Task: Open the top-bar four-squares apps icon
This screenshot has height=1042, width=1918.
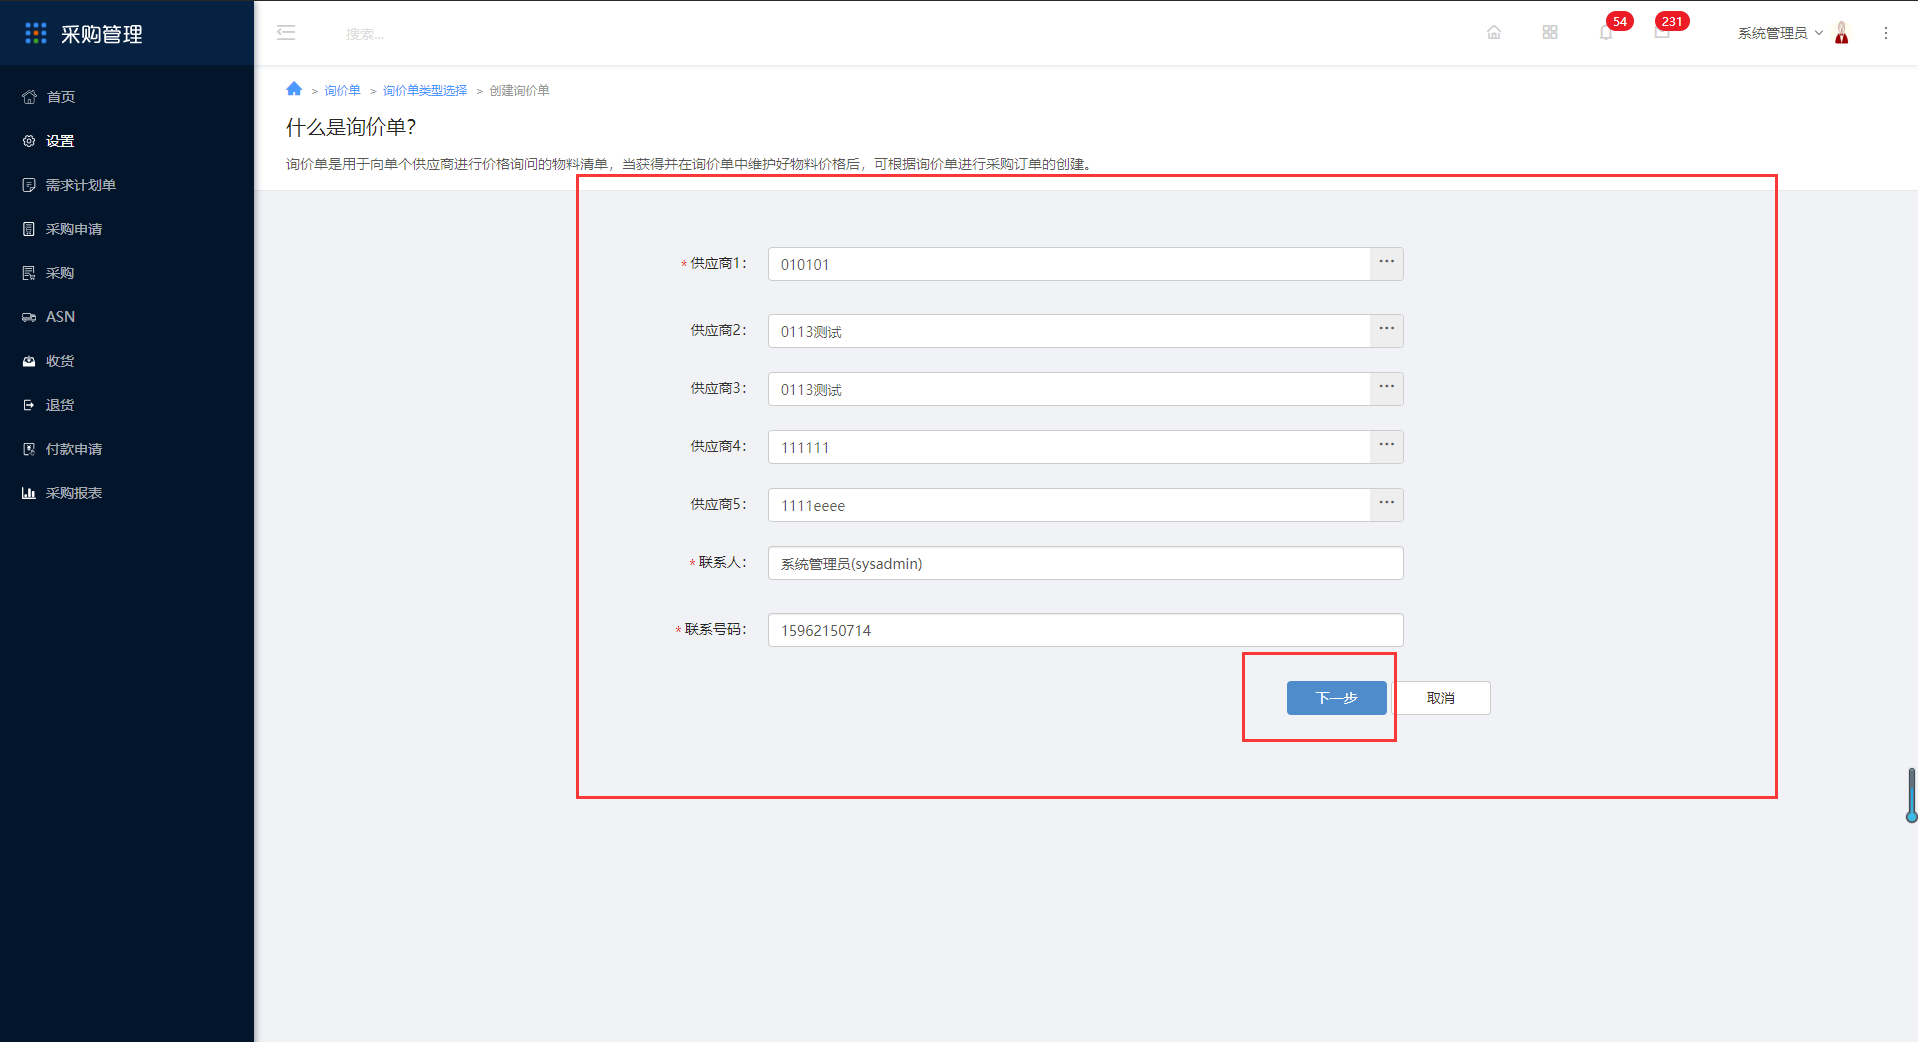Action: [x=1550, y=33]
